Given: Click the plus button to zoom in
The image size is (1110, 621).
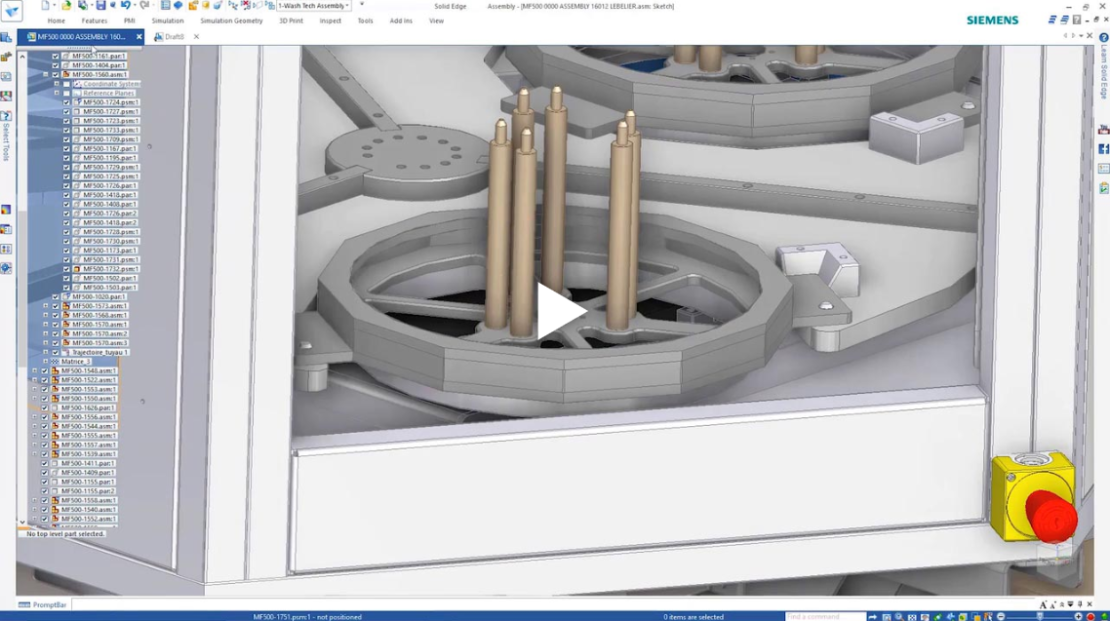Looking at the screenshot, I should 1078,614.
